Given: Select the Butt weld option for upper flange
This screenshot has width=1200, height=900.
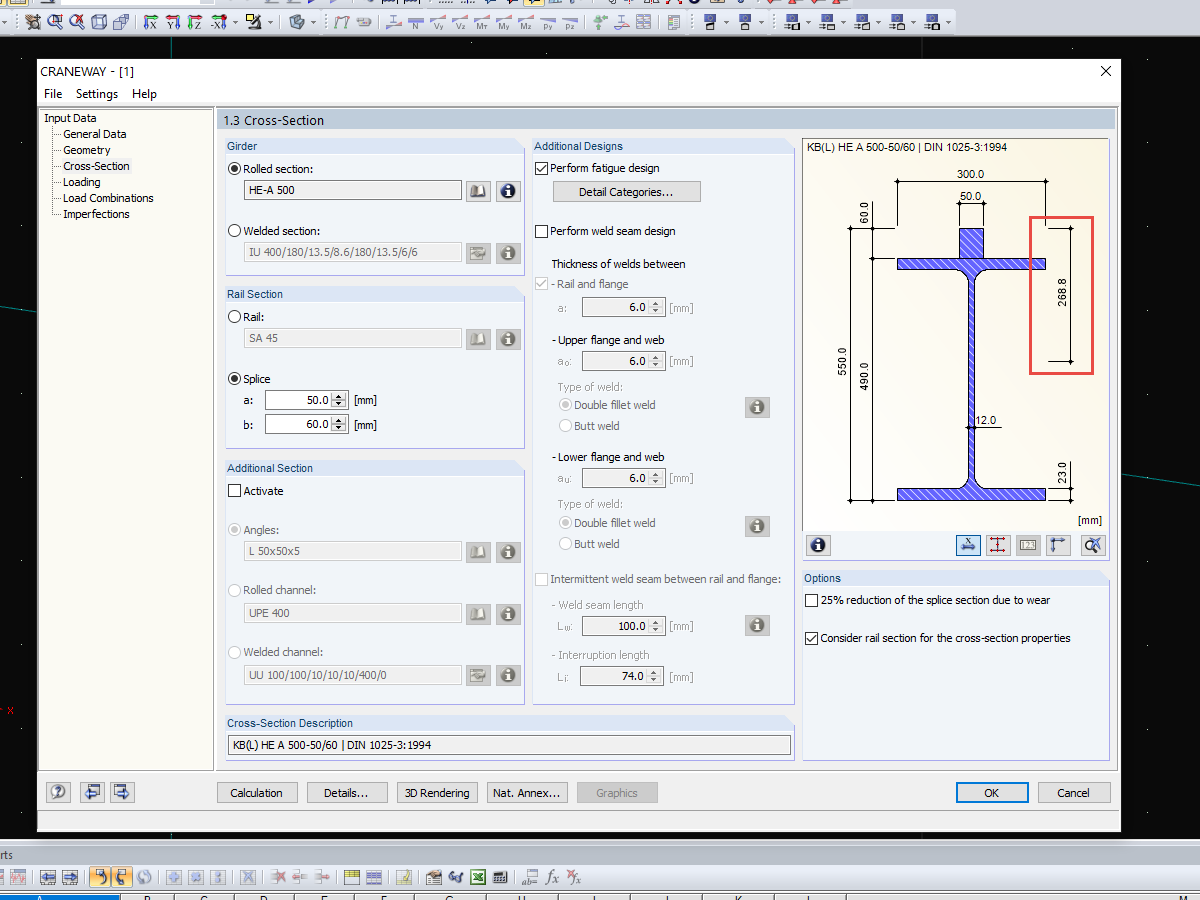Looking at the screenshot, I should 563,425.
